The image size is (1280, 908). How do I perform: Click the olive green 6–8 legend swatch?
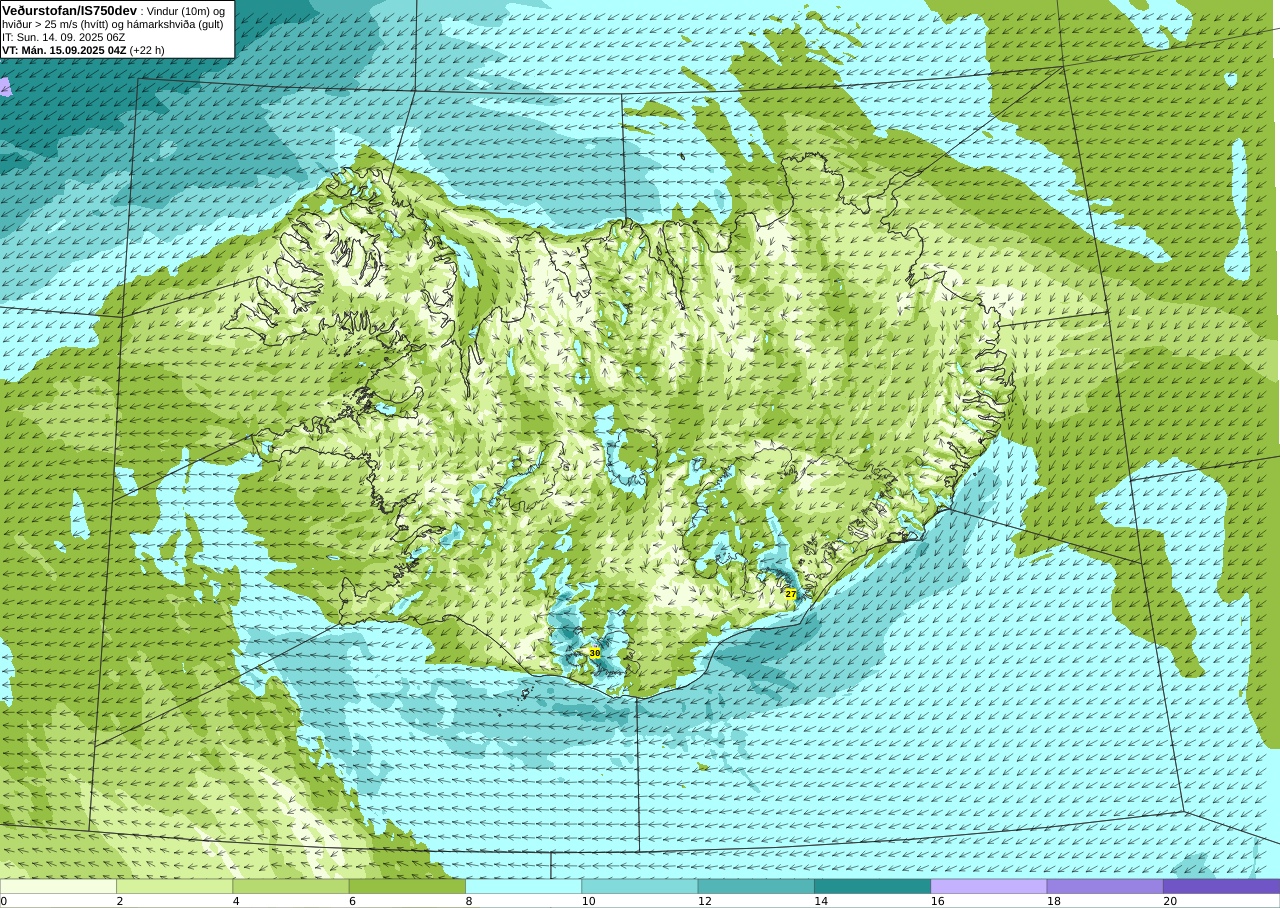[407, 886]
